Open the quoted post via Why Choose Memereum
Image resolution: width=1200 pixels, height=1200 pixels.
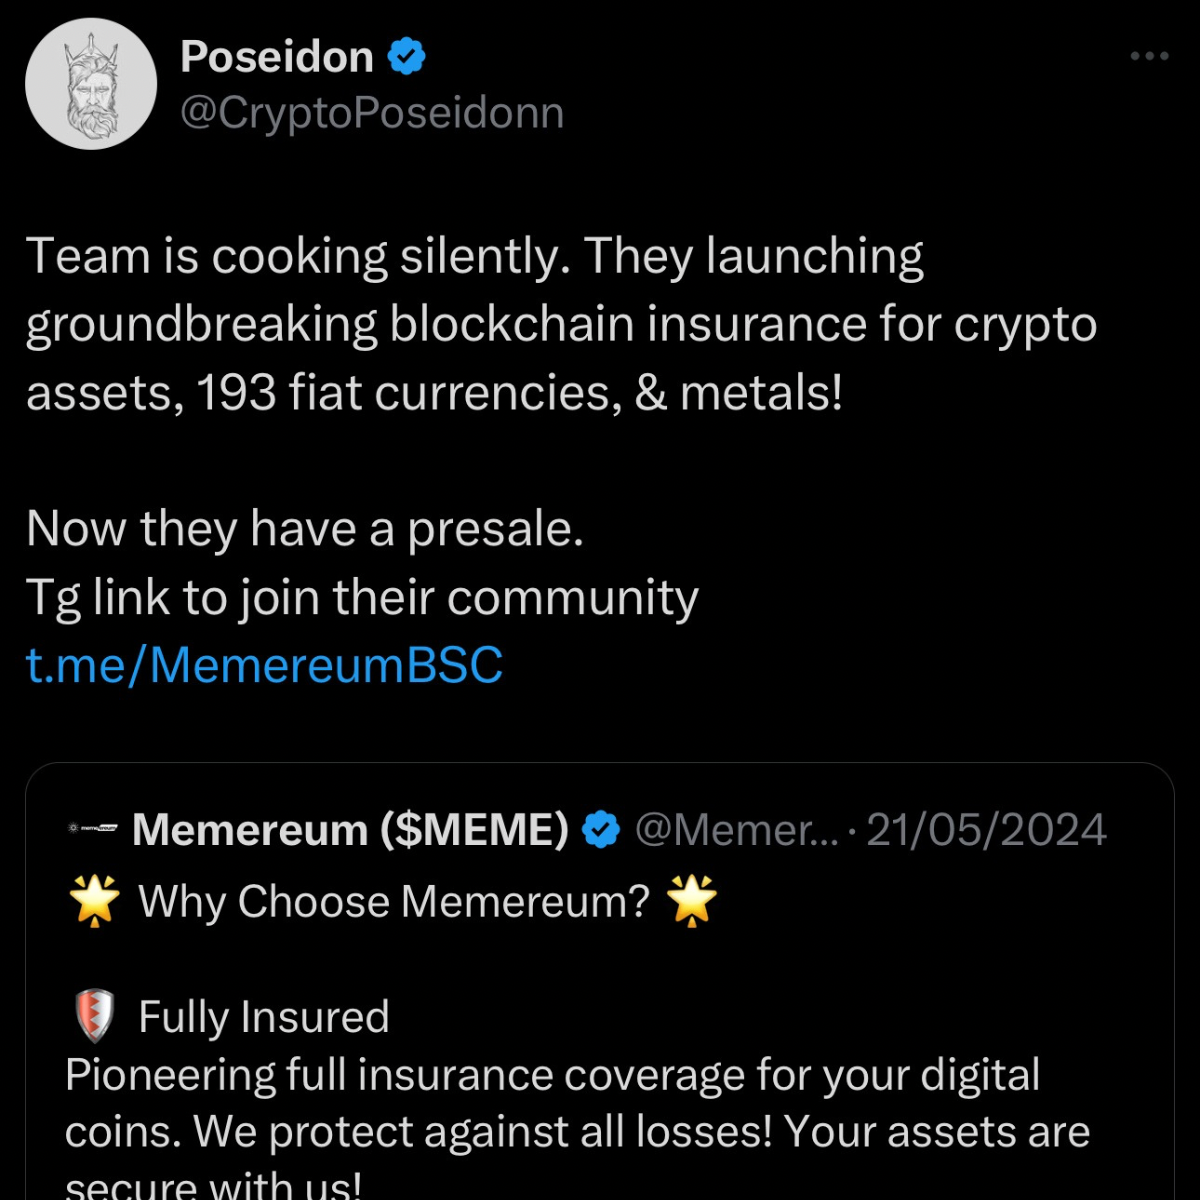coord(394,902)
